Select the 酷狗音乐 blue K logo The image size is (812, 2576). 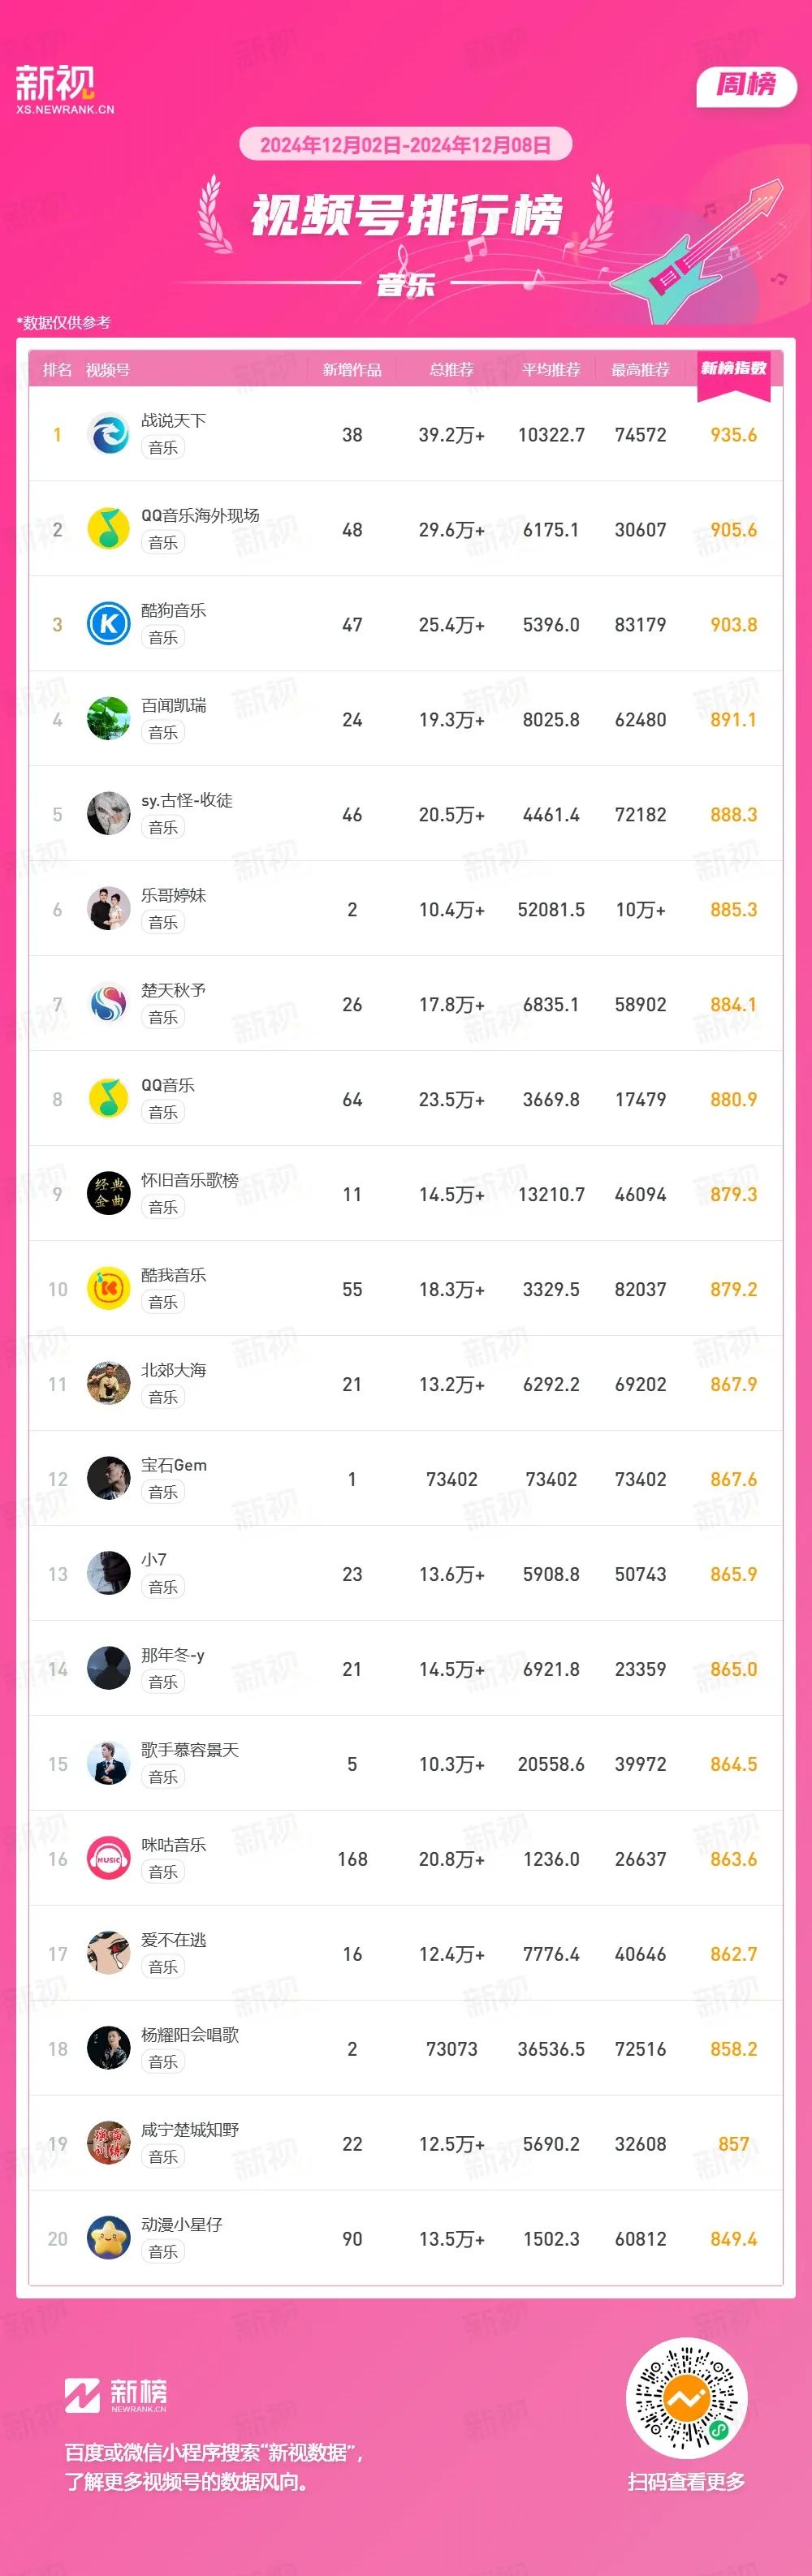[x=109, y=624]
